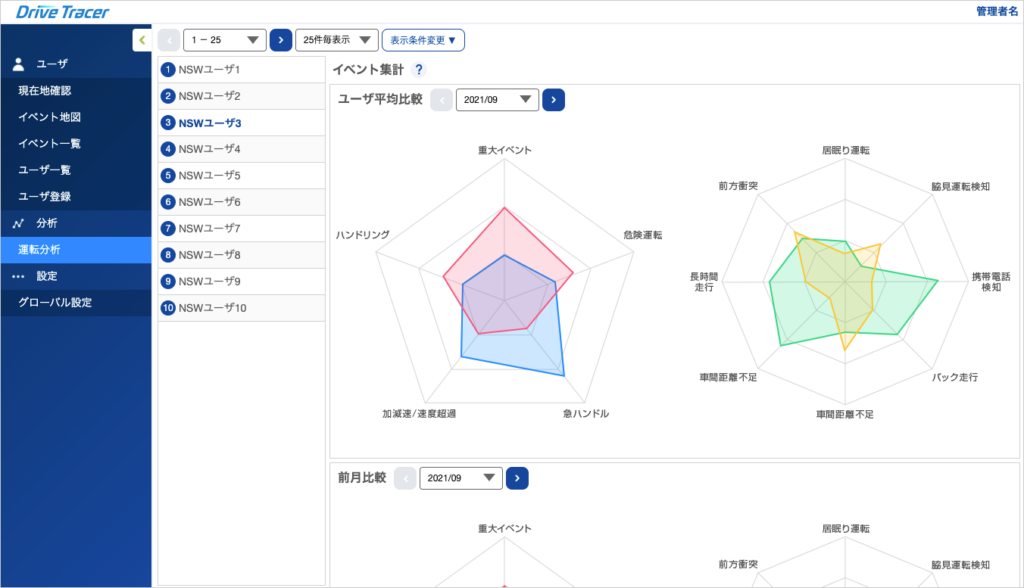Screen dimensions: 1024x588
Task: Go back a month in user average comparison
Action: pyautogui.click(x=441, y=99)
